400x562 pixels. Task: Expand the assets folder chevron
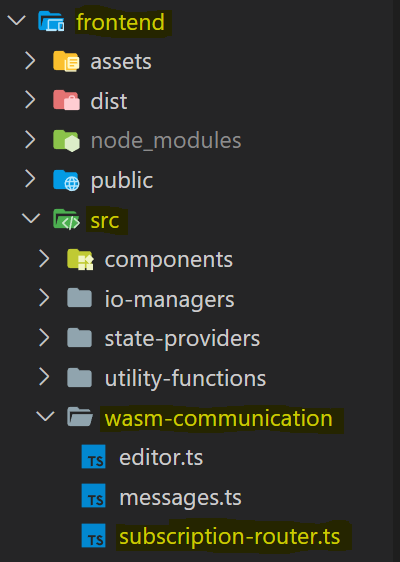(x=30, y=60)
